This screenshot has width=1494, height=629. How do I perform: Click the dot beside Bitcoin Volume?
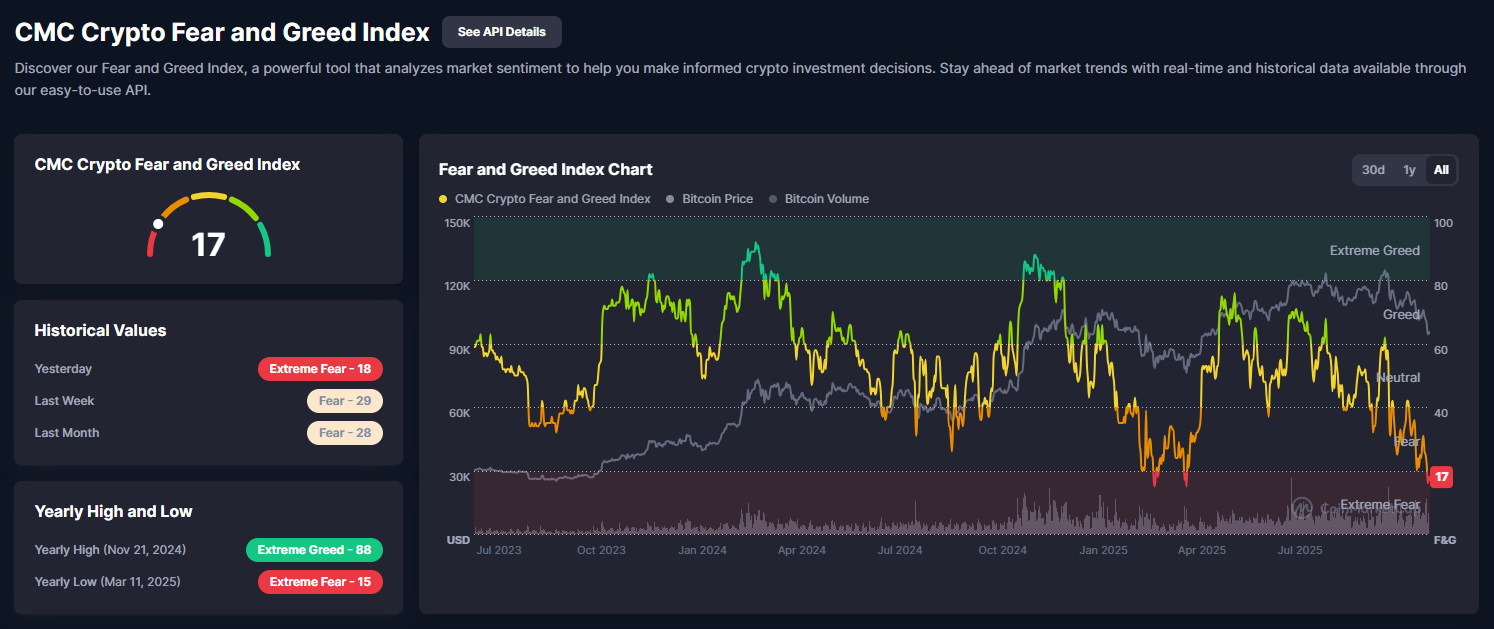pos(773,199)
